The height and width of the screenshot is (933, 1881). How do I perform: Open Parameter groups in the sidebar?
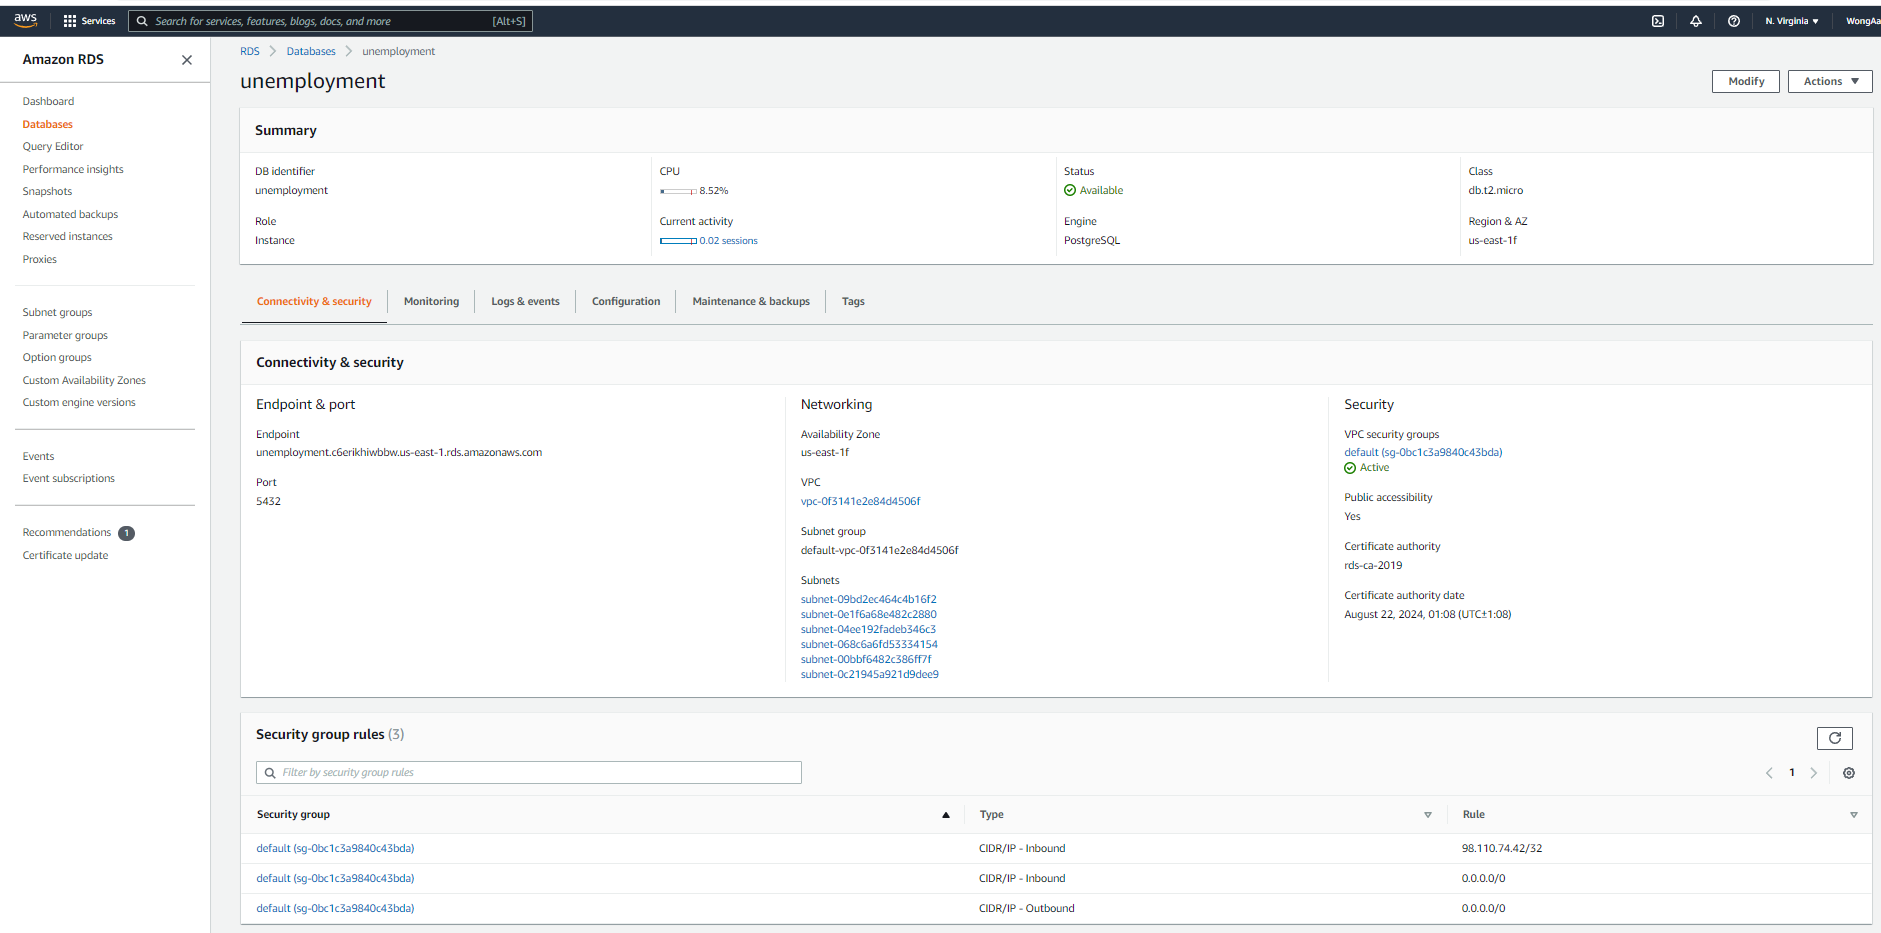[x=65, y=335]
